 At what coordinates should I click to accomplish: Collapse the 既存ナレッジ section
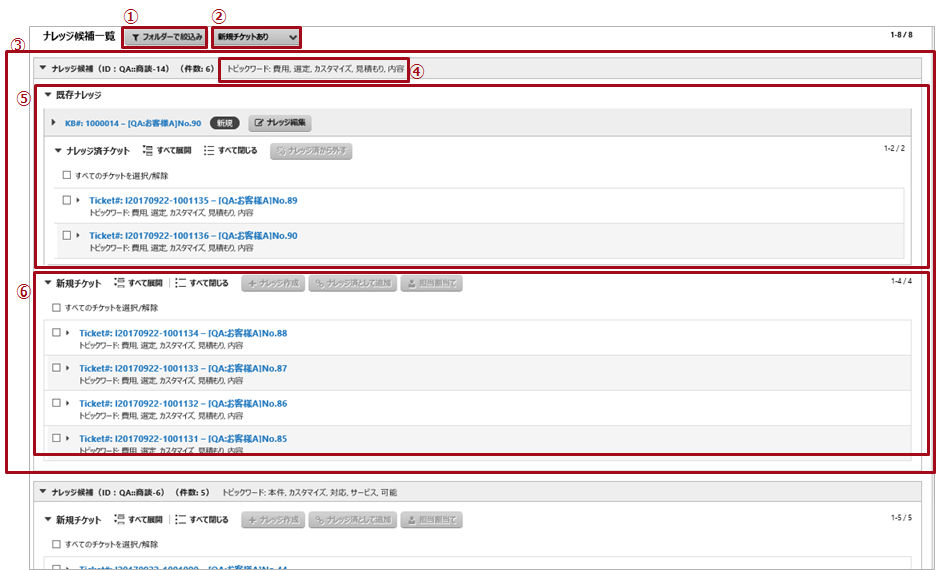coord(48,95)
